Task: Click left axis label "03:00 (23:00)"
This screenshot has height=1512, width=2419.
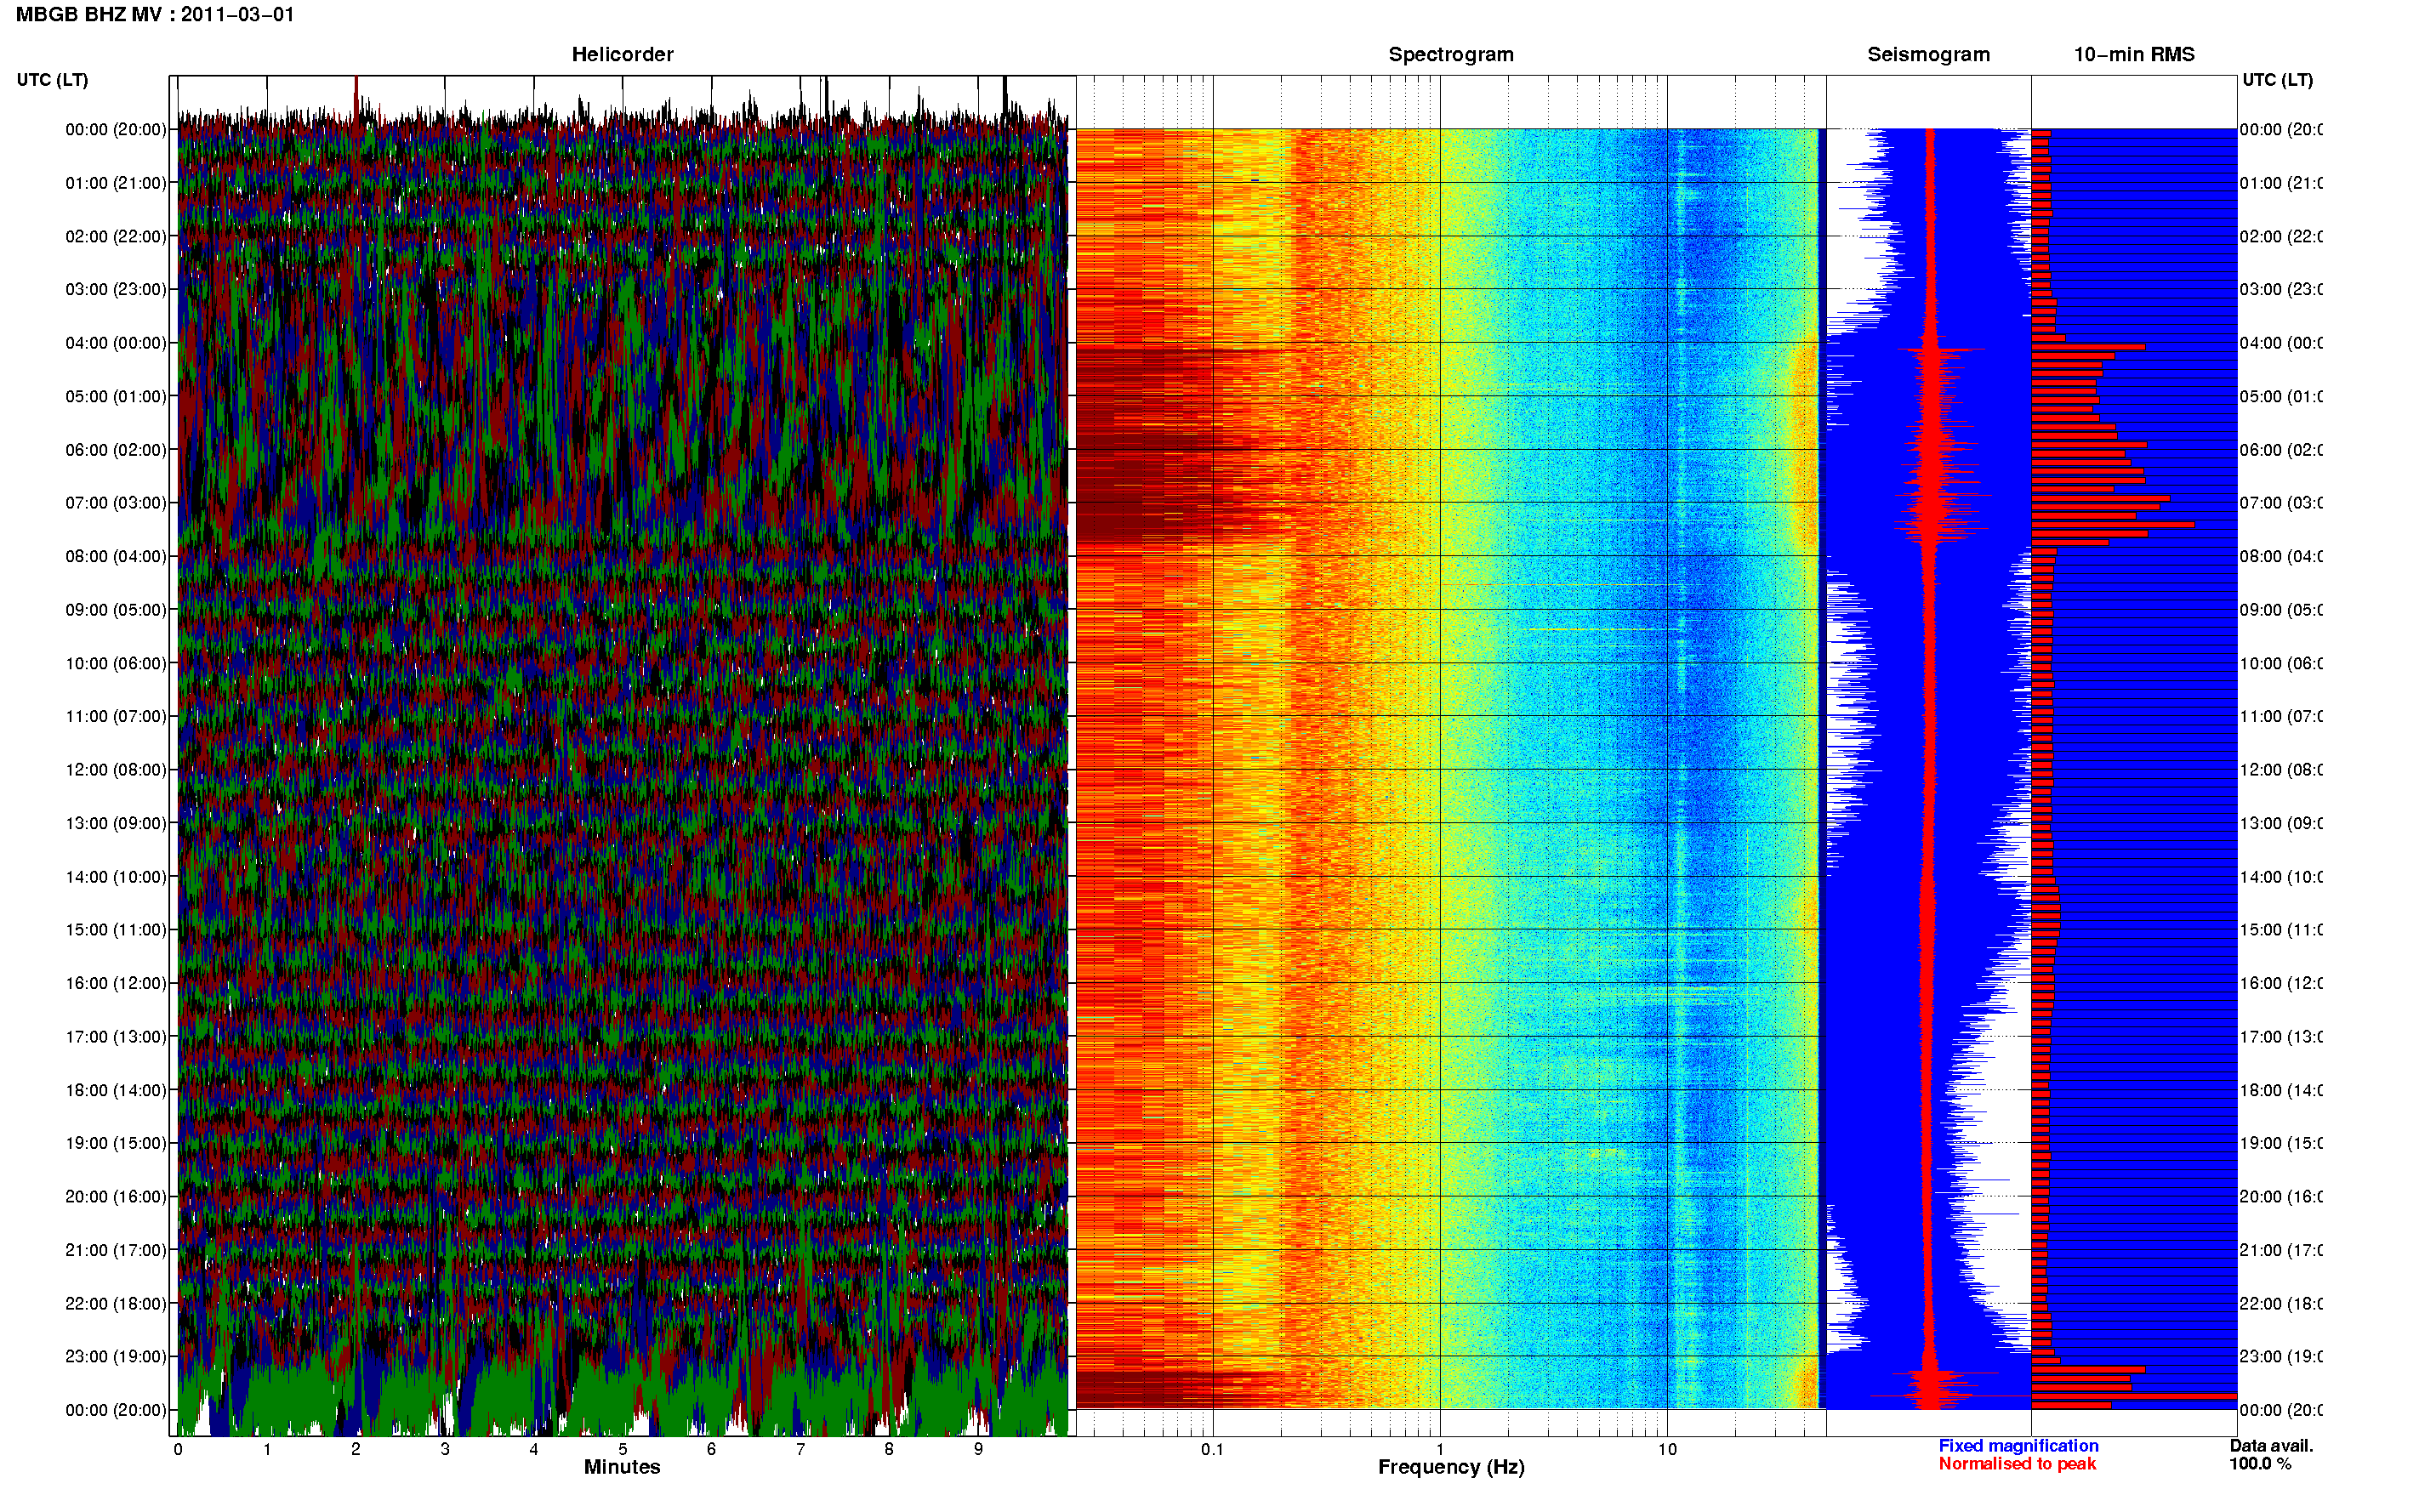Action: point(116,289)
